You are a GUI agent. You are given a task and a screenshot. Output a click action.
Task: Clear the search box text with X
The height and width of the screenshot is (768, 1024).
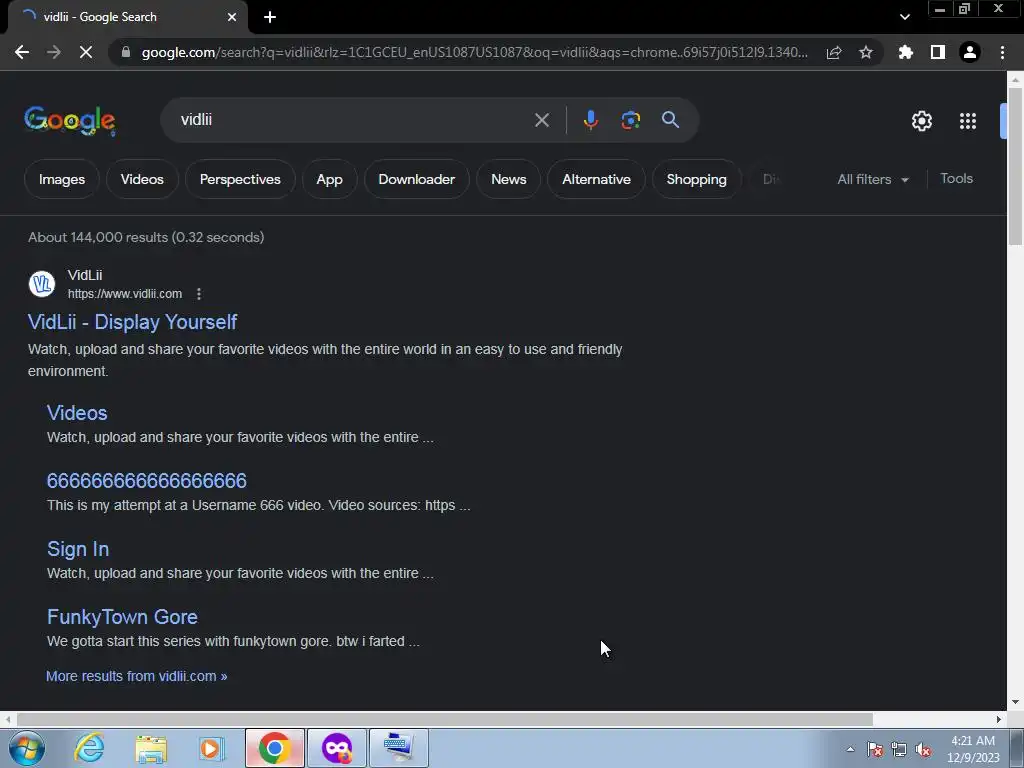541,120
